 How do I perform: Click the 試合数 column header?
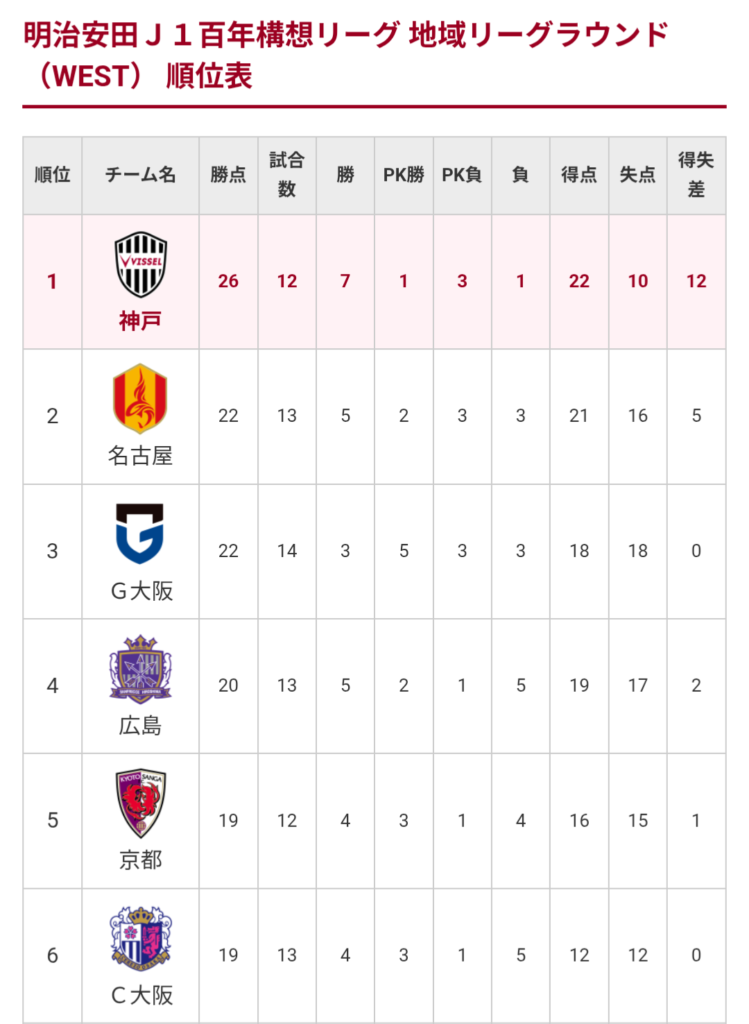coord(287,175)
